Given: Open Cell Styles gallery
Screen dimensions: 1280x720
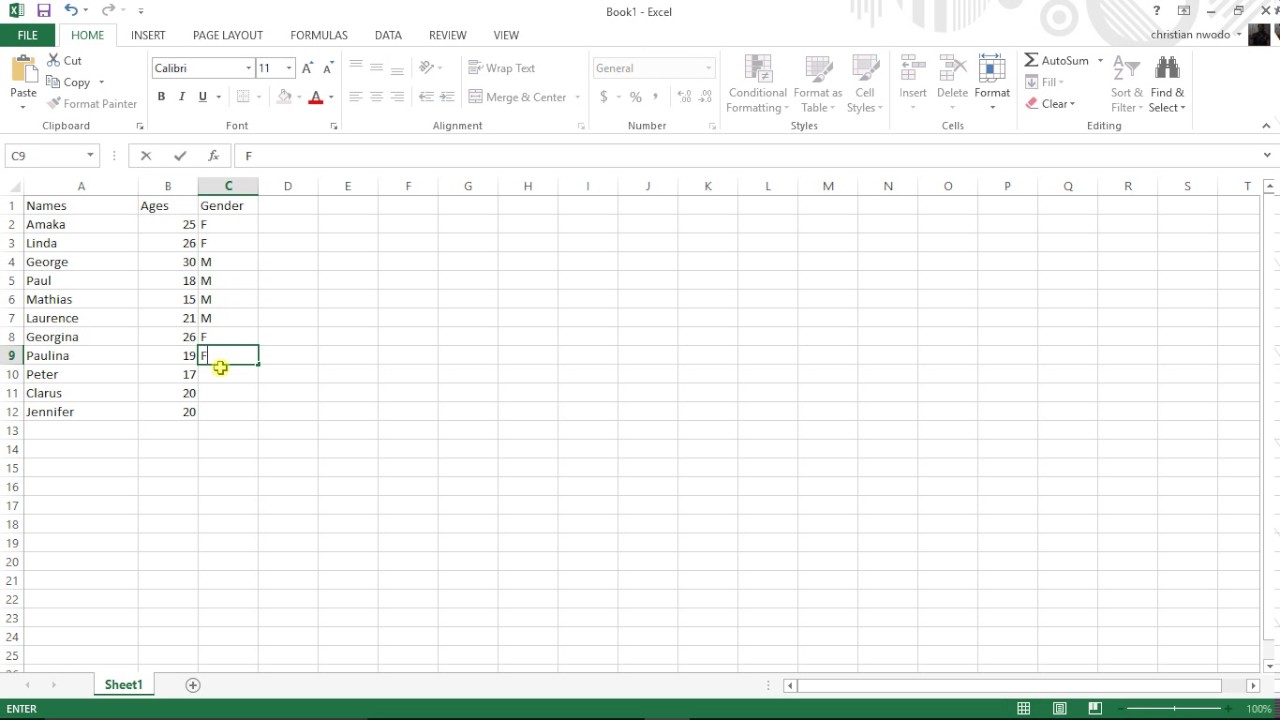Looking at the screenshot, I should click(x=865, y=84).
